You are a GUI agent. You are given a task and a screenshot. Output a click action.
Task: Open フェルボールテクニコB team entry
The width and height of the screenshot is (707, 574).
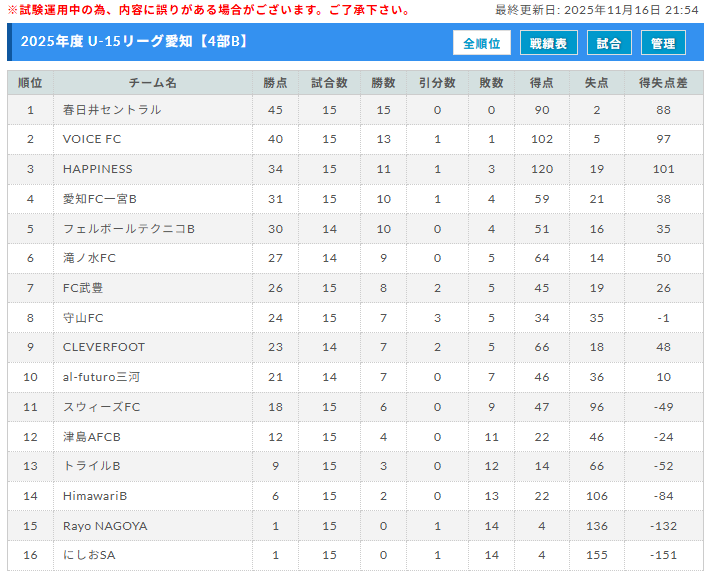tap(128, 229)
